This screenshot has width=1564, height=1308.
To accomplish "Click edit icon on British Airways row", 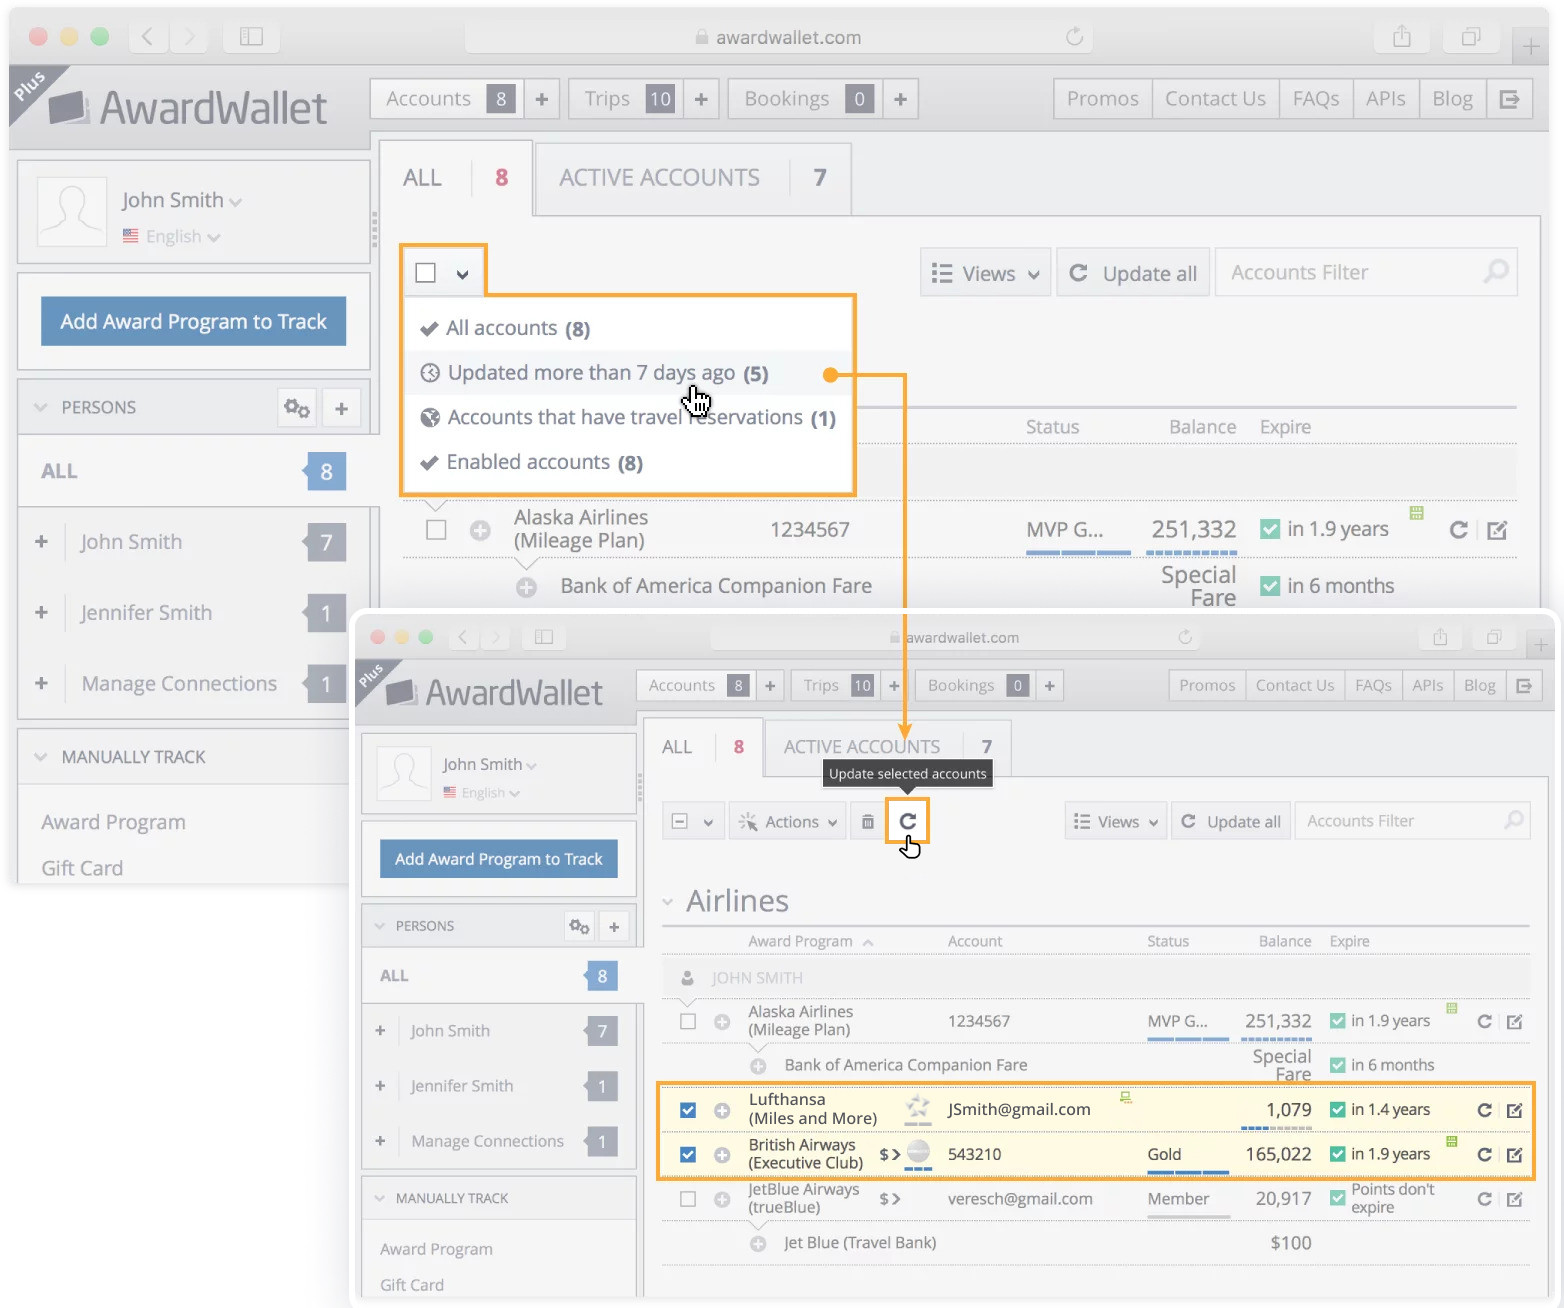I will 1514,1154.
